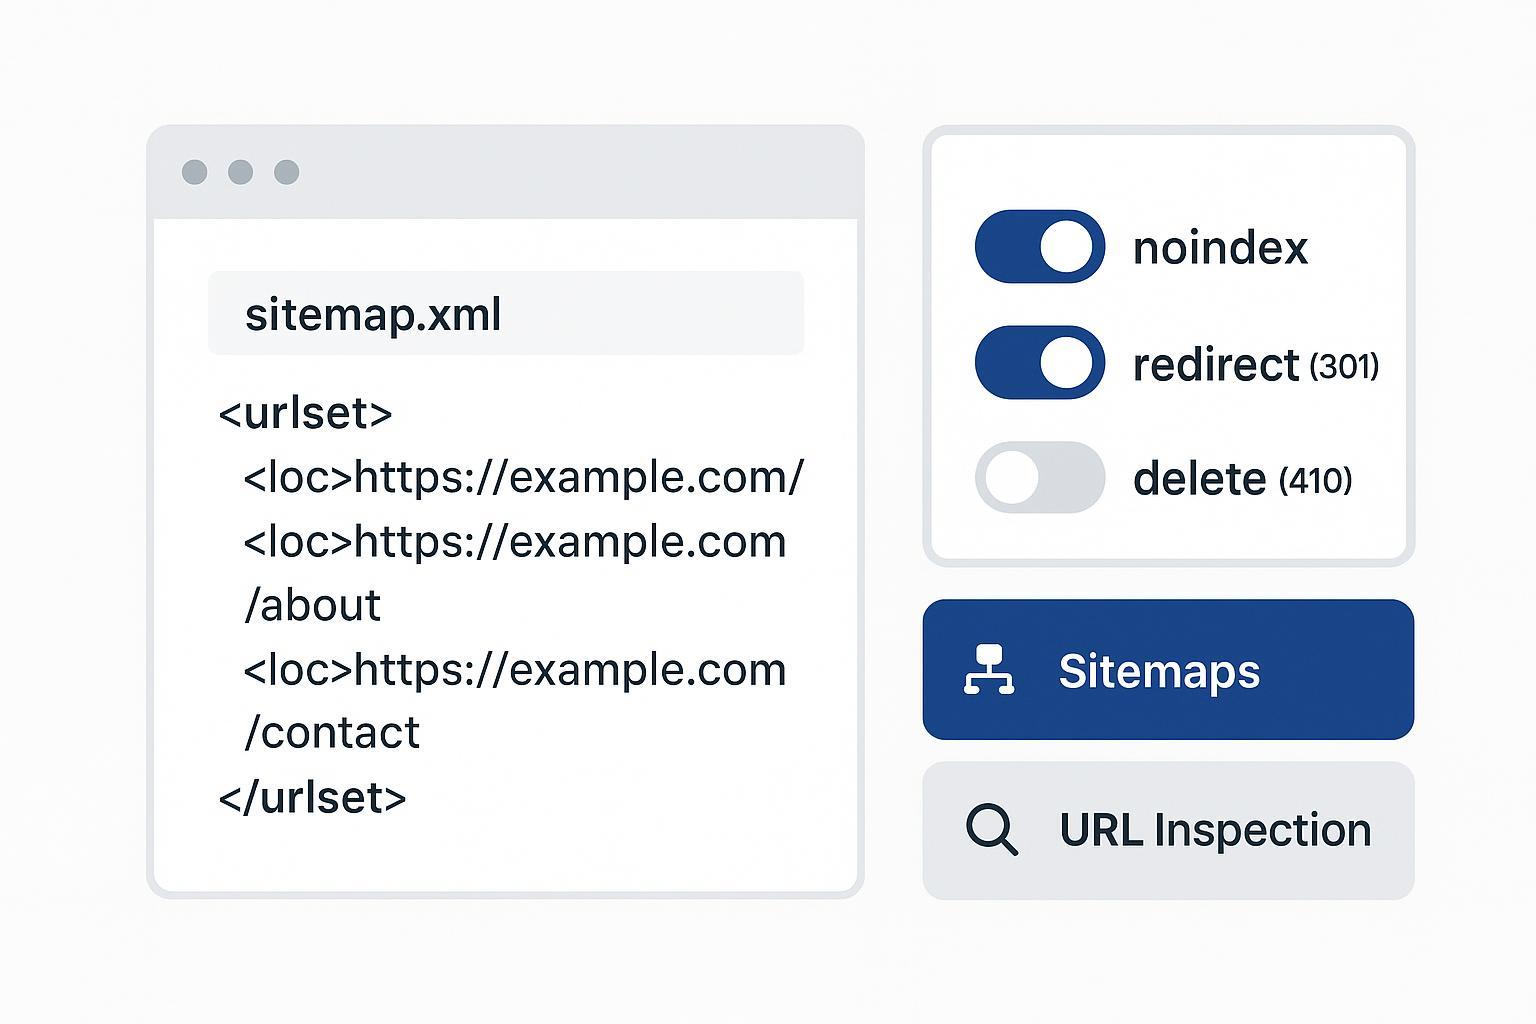Click the sitemap tree icon
1536x1024 pixels.
[988, 670]
